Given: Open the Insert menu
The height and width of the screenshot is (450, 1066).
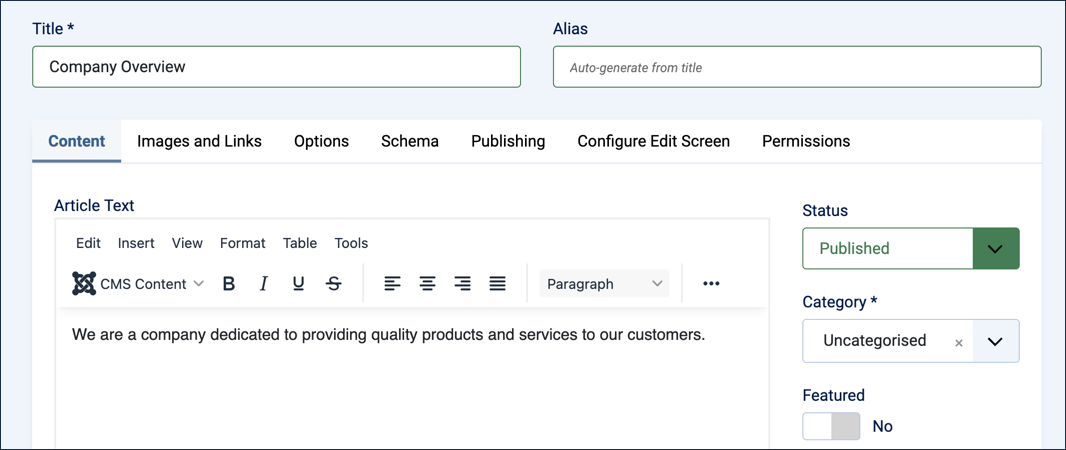Looking at the screenshot, I should 136,243.
